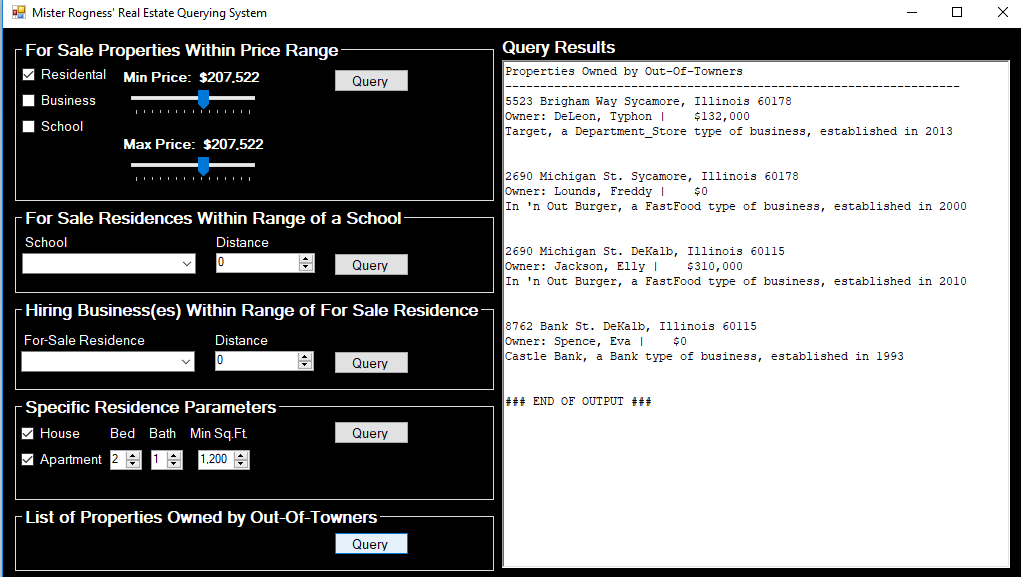1021x577 pixels.
Task: Click the app icon in title bar
Action: 18,13
